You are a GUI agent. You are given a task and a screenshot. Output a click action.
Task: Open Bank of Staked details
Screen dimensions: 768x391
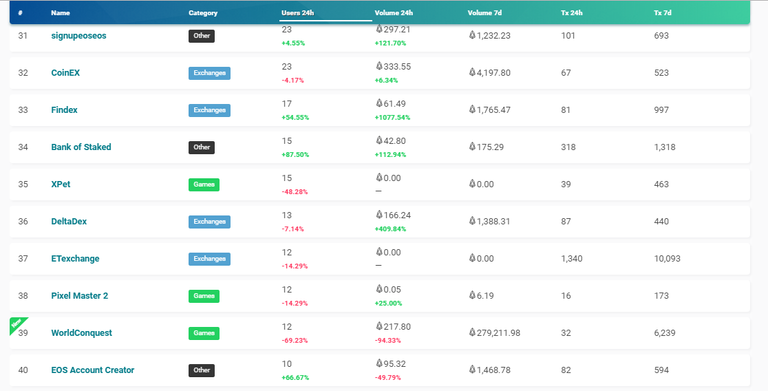tap(81, 147)
